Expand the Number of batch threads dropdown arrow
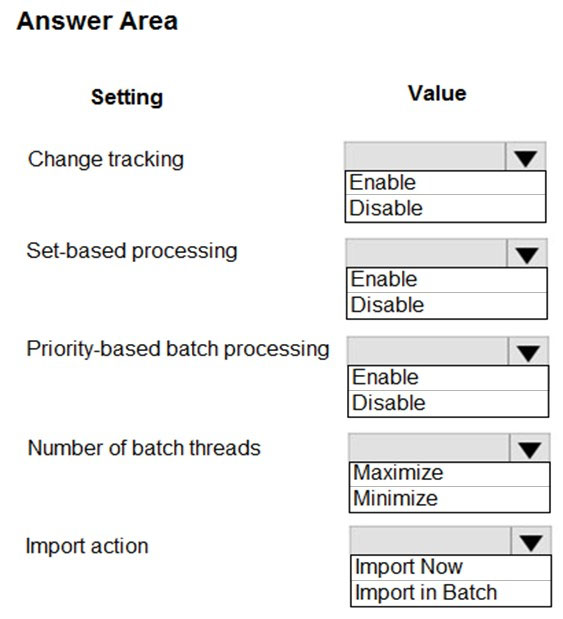 click(x=530, y=448)
